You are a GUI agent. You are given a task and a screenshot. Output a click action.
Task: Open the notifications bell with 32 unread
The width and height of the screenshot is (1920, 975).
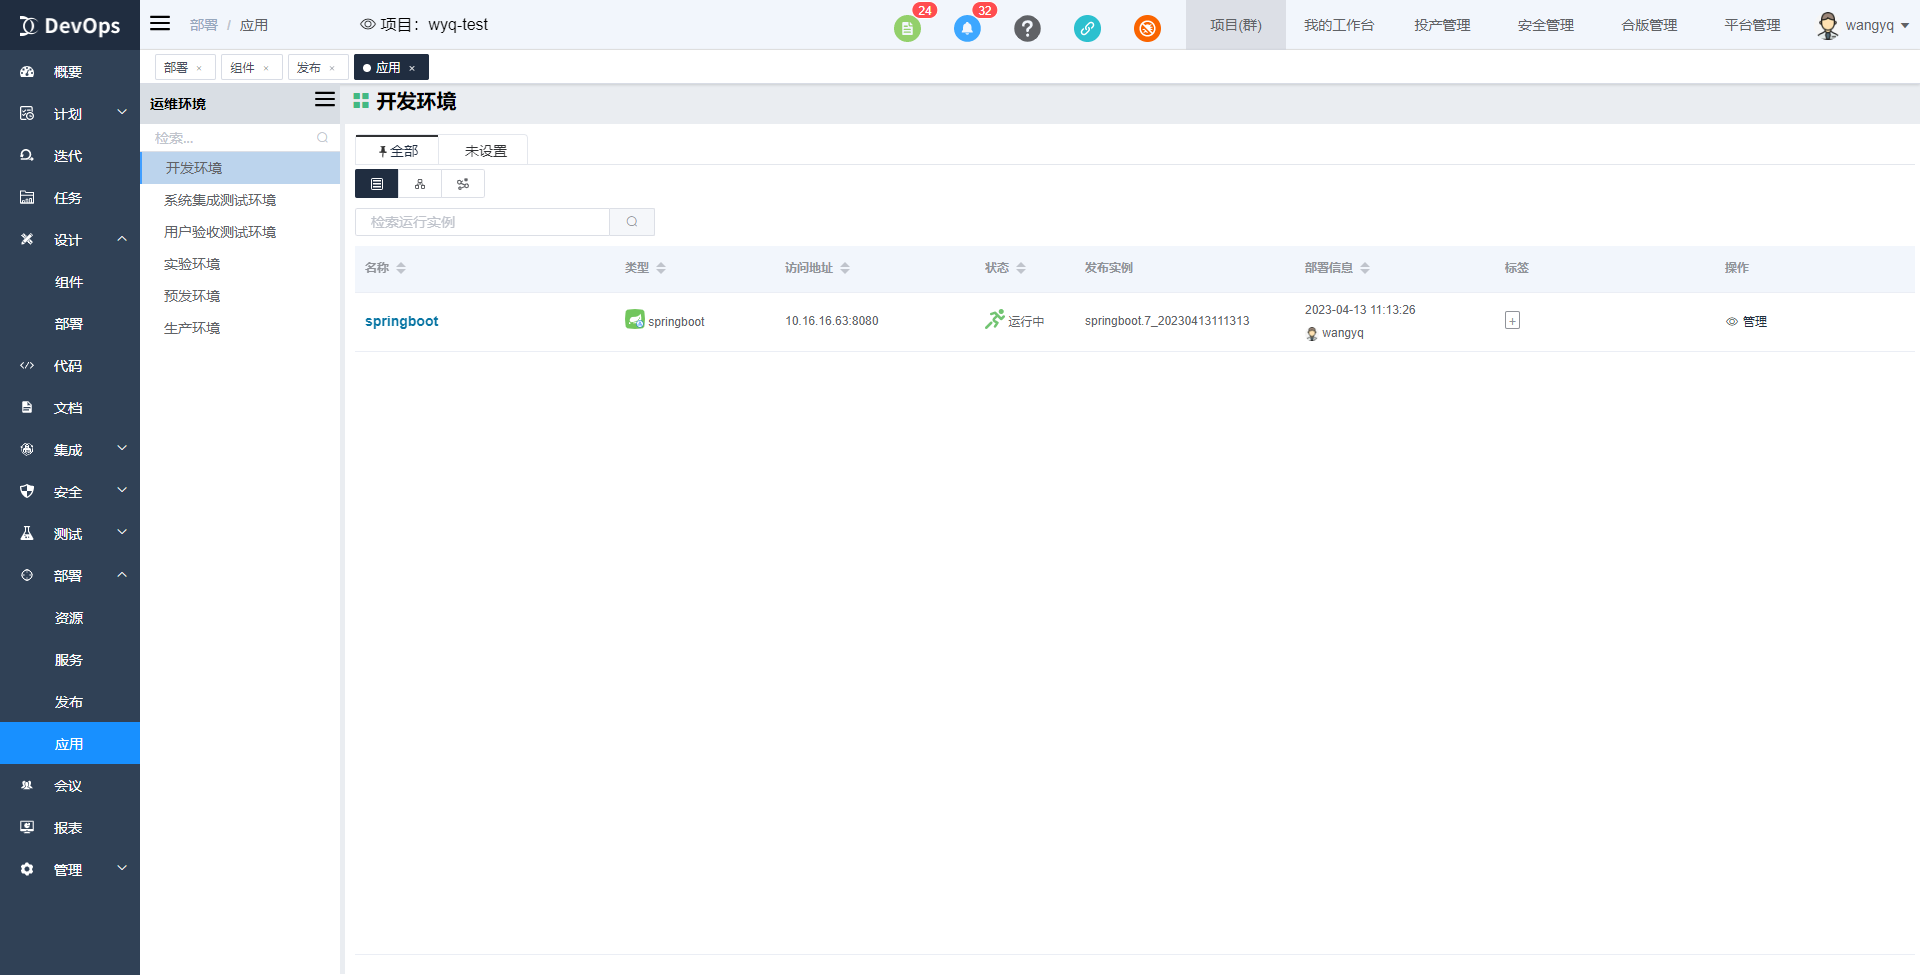click(967, 28)
